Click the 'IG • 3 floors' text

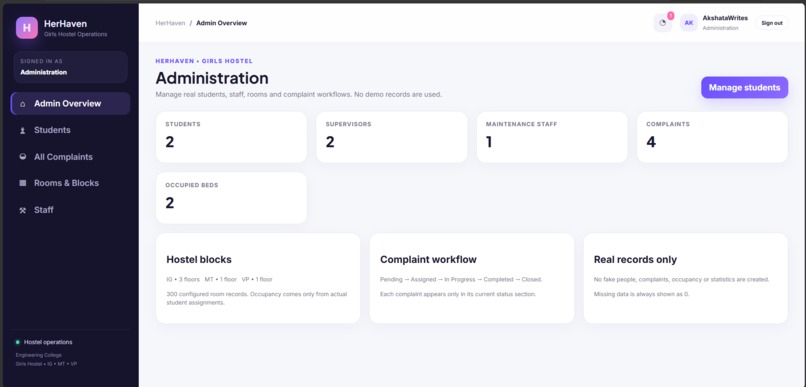(183, 280)
